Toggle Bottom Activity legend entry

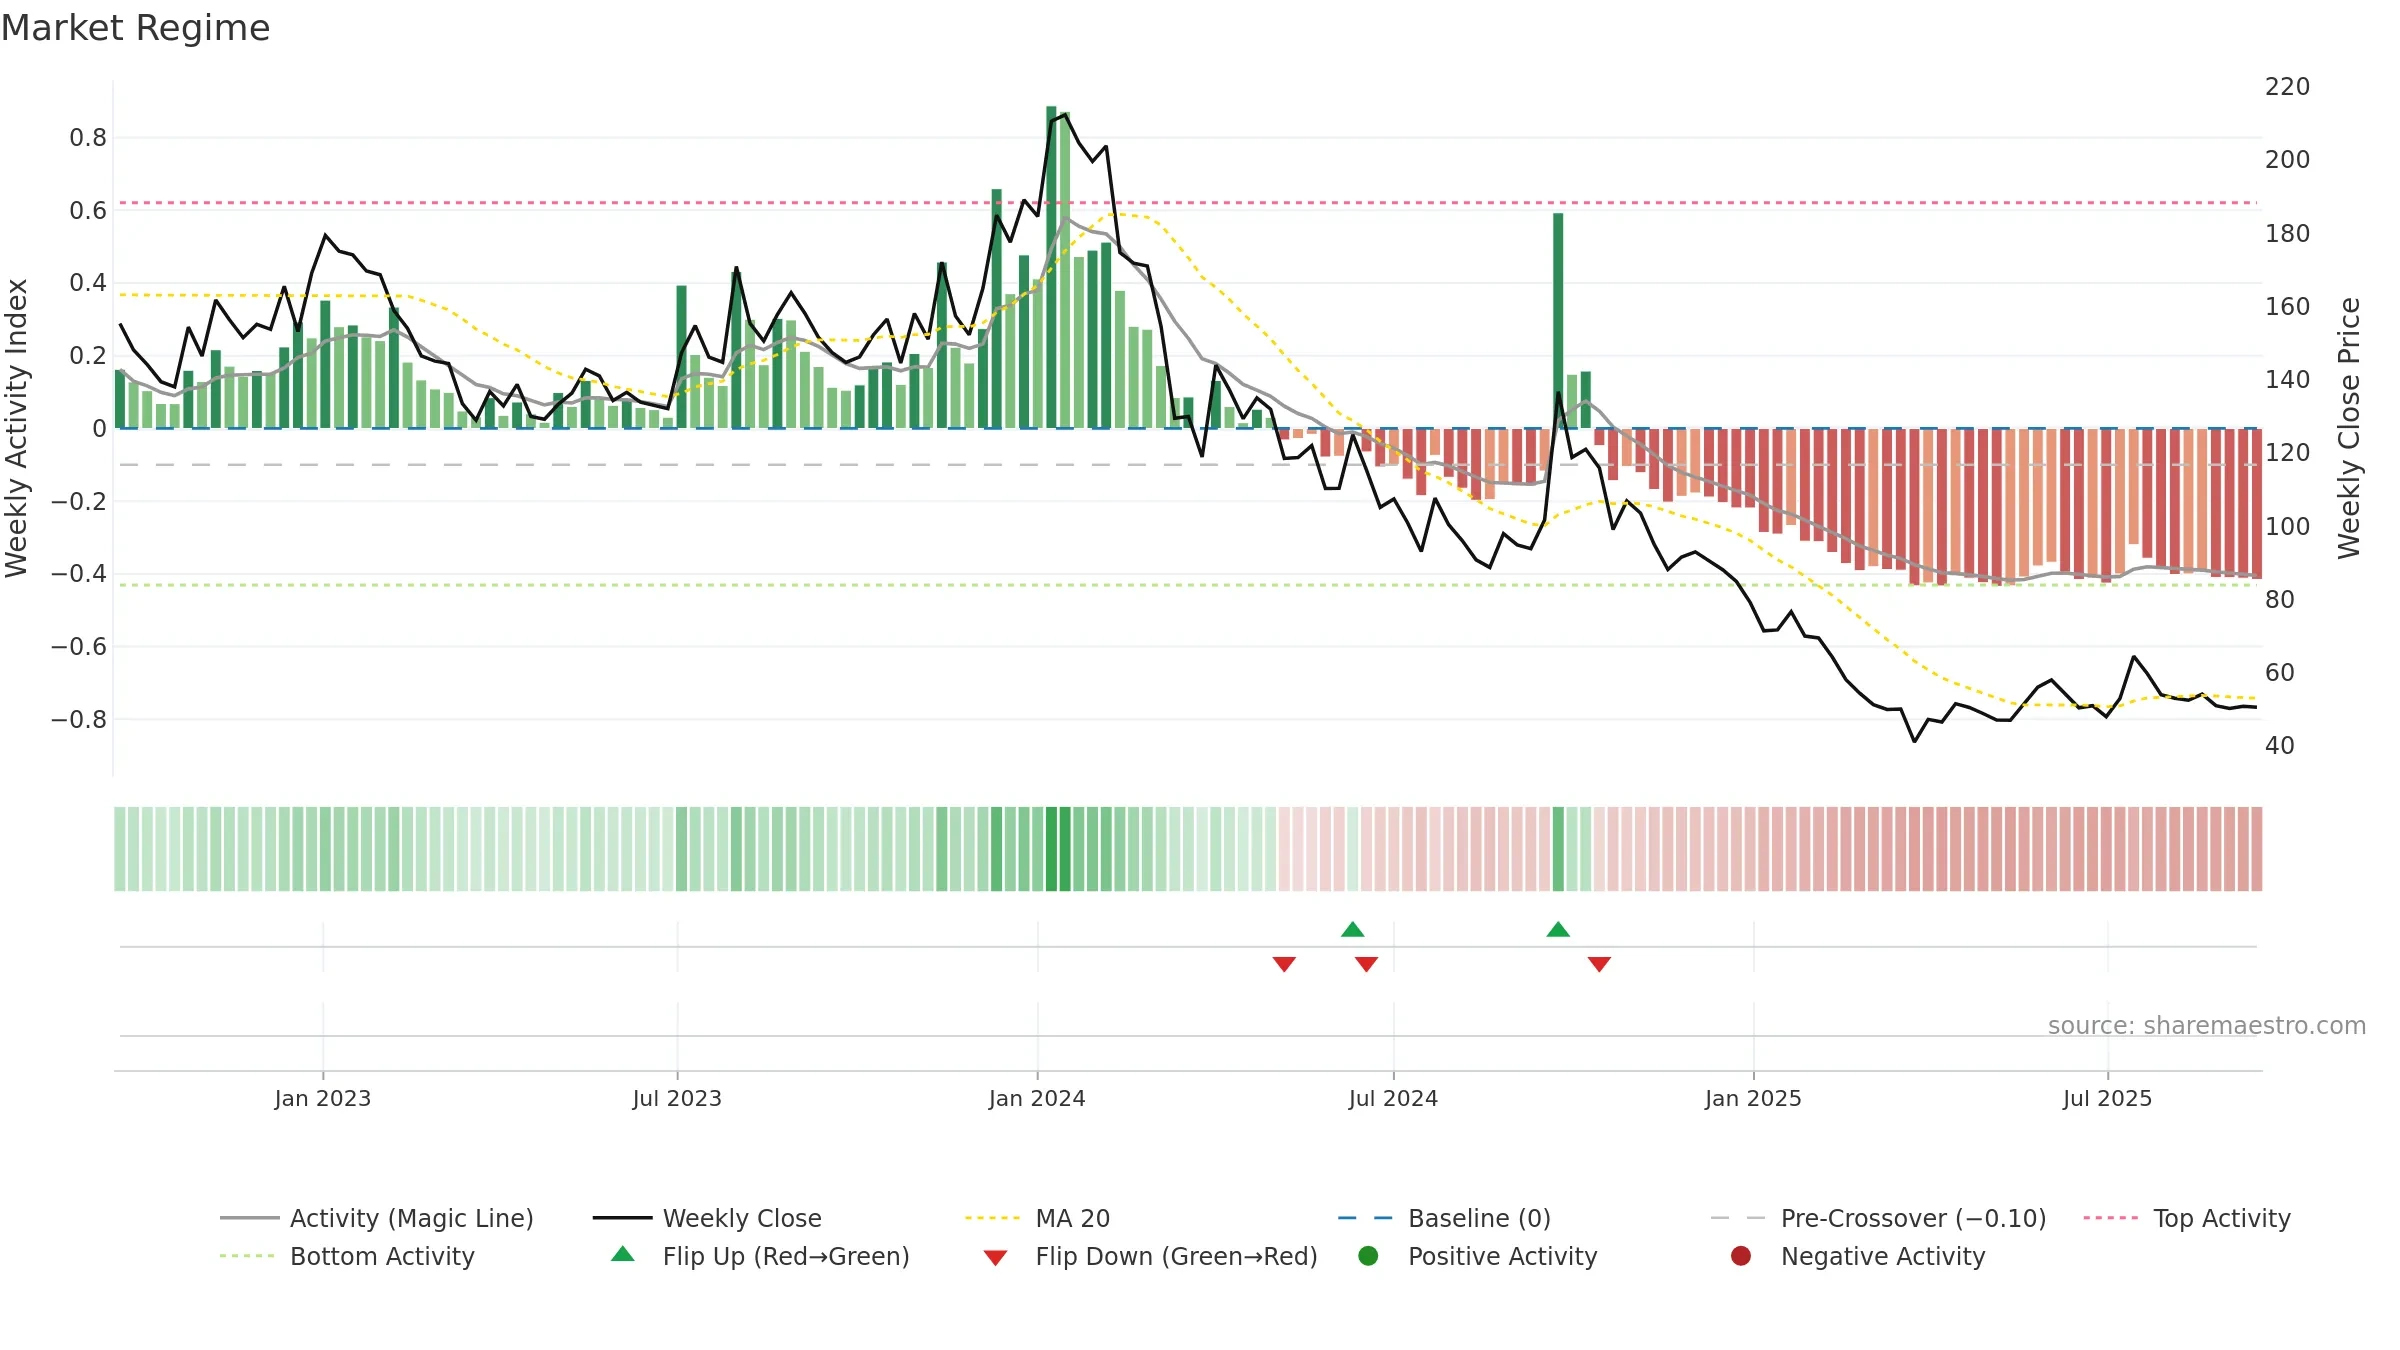[347, 1256]
